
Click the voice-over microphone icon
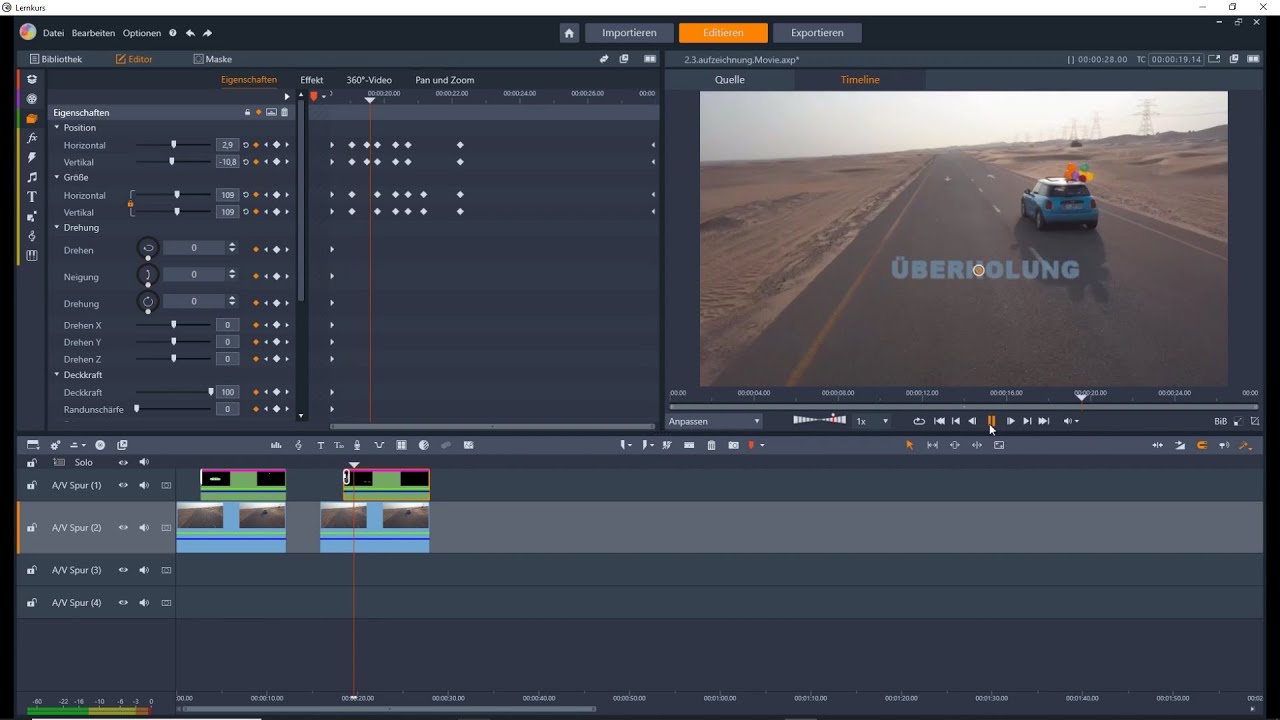click(x=357, y=445)
